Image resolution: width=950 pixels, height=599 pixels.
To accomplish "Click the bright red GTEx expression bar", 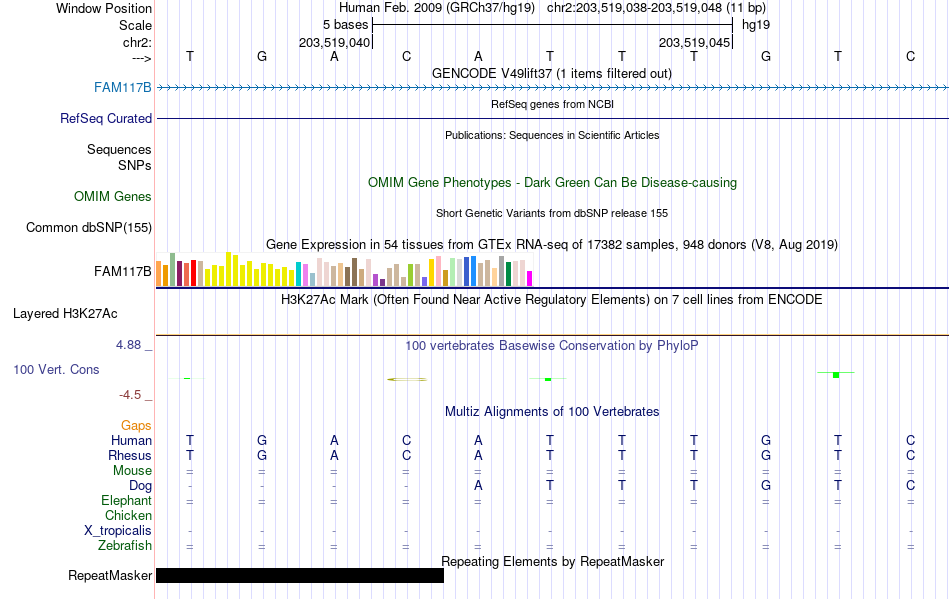I will [x=193, y=273].
